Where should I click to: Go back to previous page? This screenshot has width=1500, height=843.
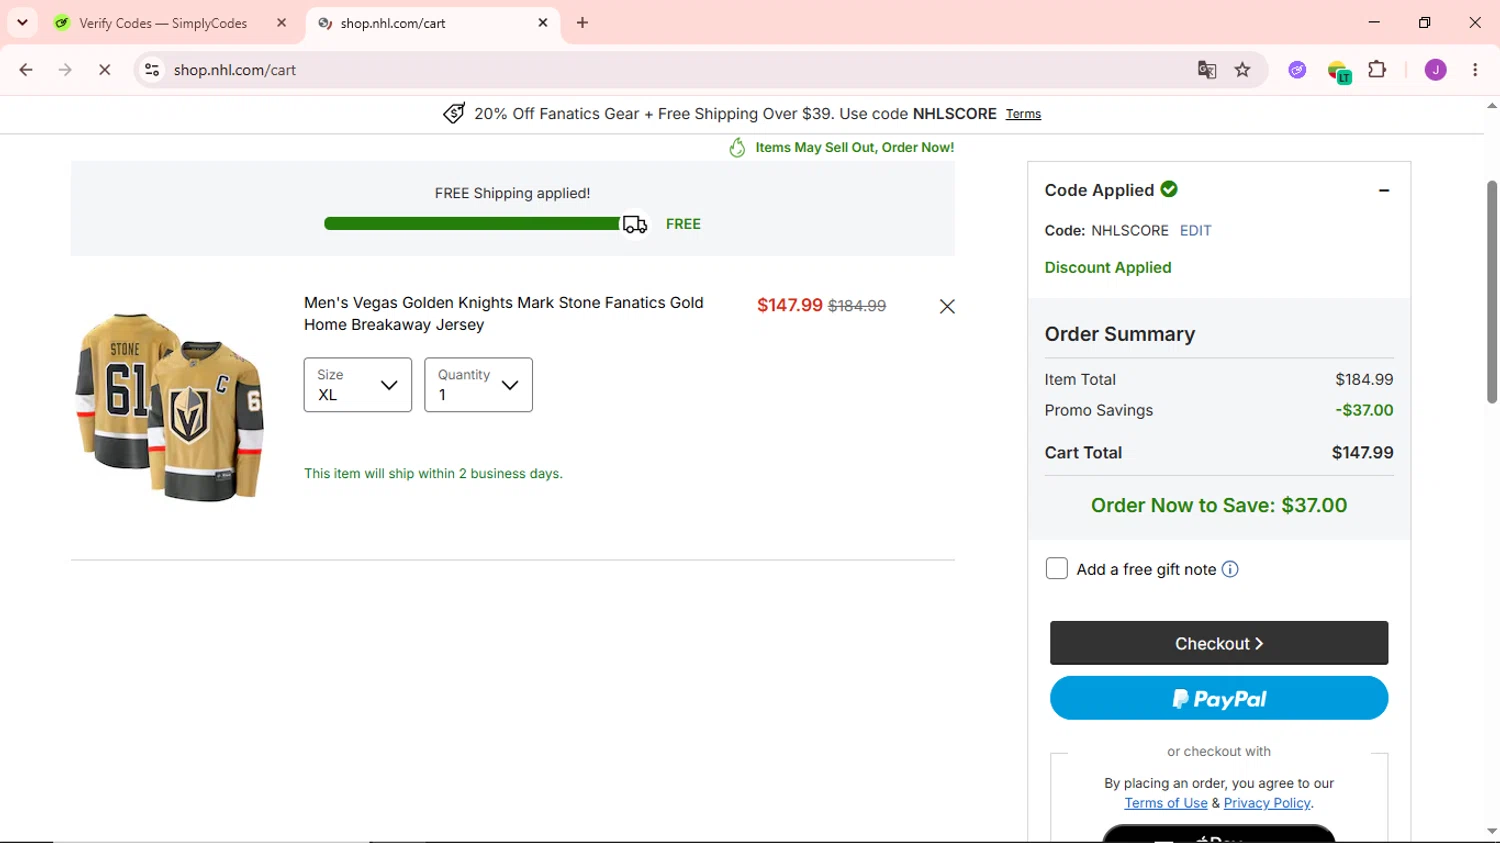click(x=26, y=70)
